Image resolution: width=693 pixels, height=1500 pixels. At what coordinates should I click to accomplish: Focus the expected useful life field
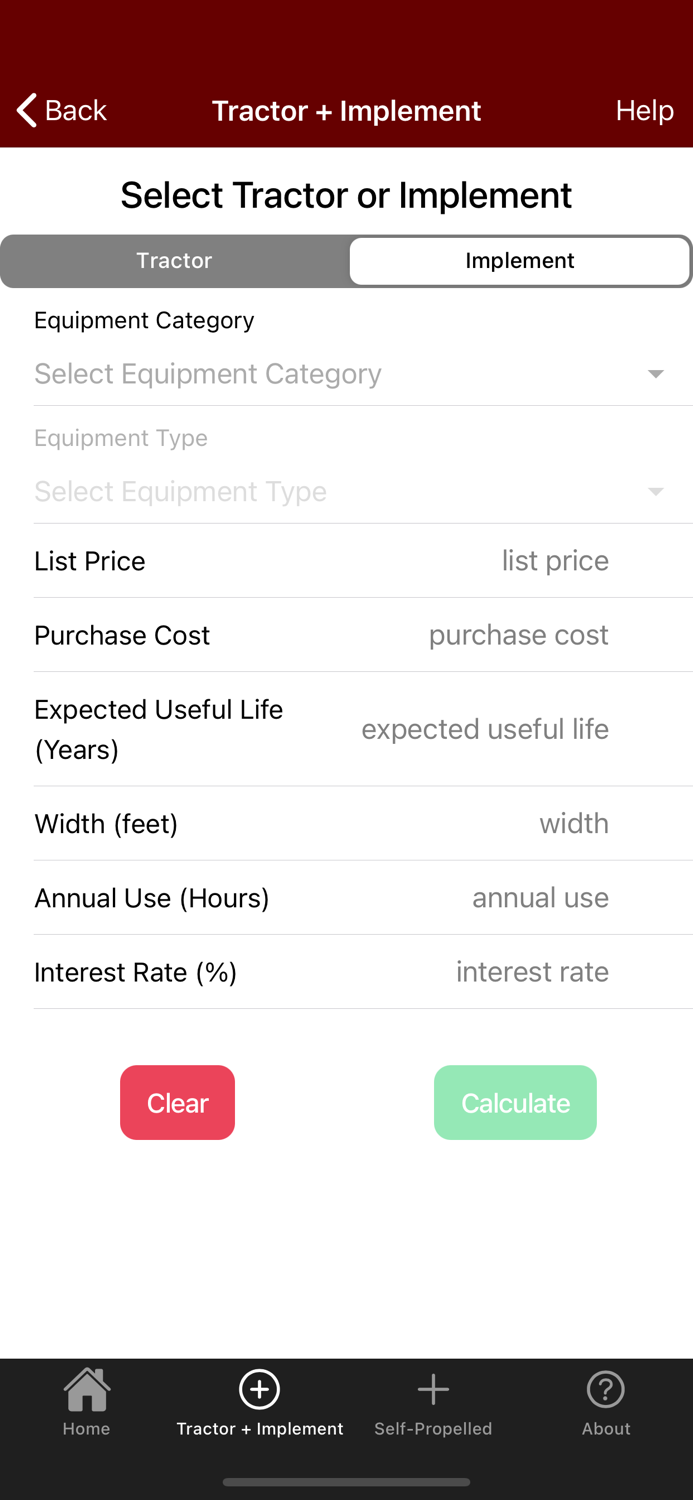(485, 729)
